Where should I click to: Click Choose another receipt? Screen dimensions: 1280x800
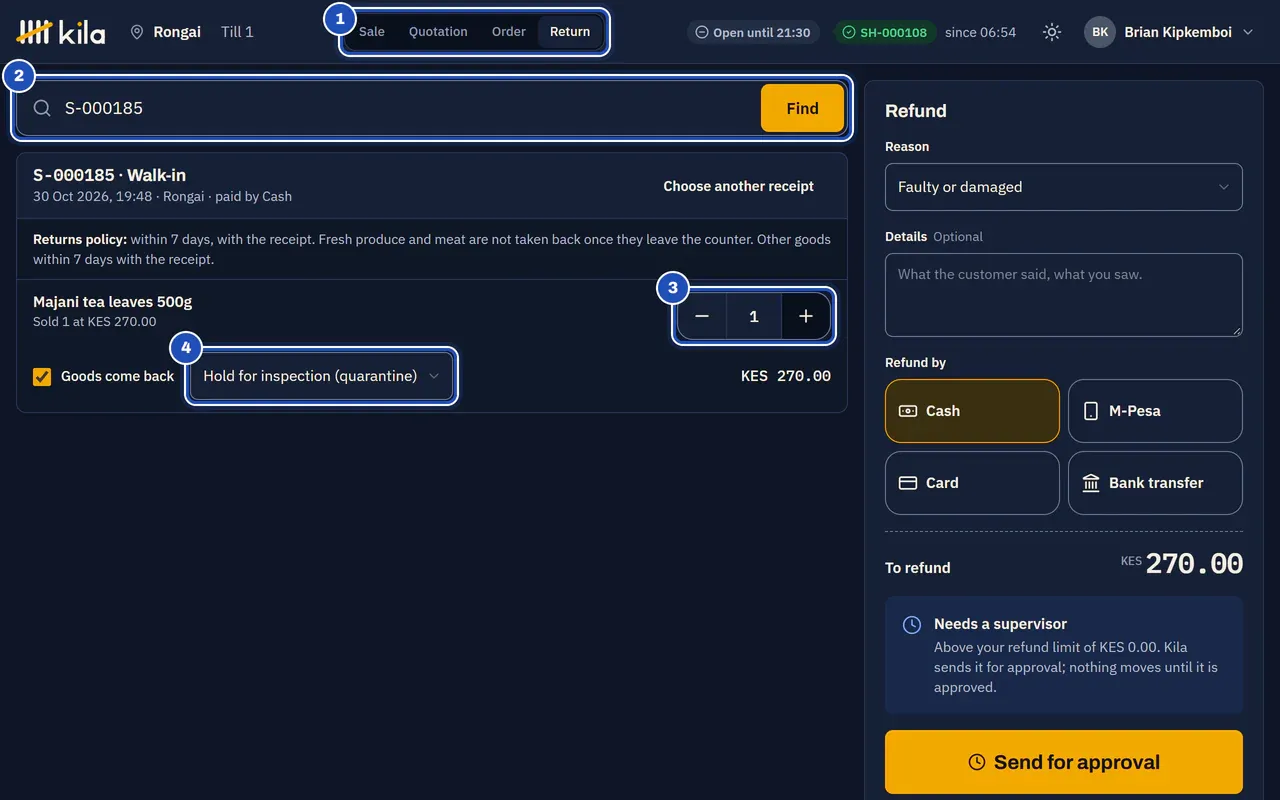click(x=739, y=186)
